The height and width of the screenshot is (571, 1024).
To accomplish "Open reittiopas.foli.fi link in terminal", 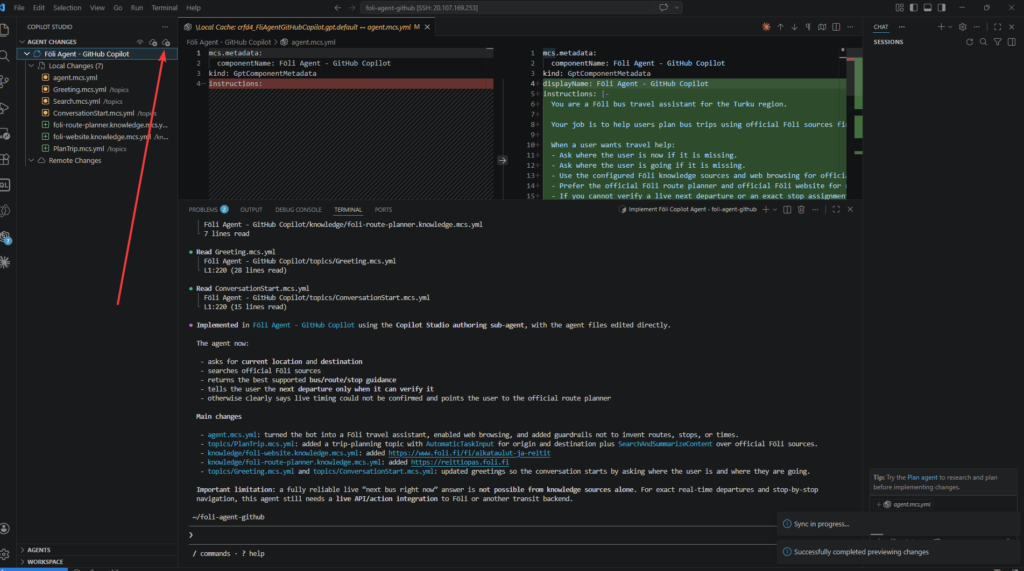I will tap(460, 462).
